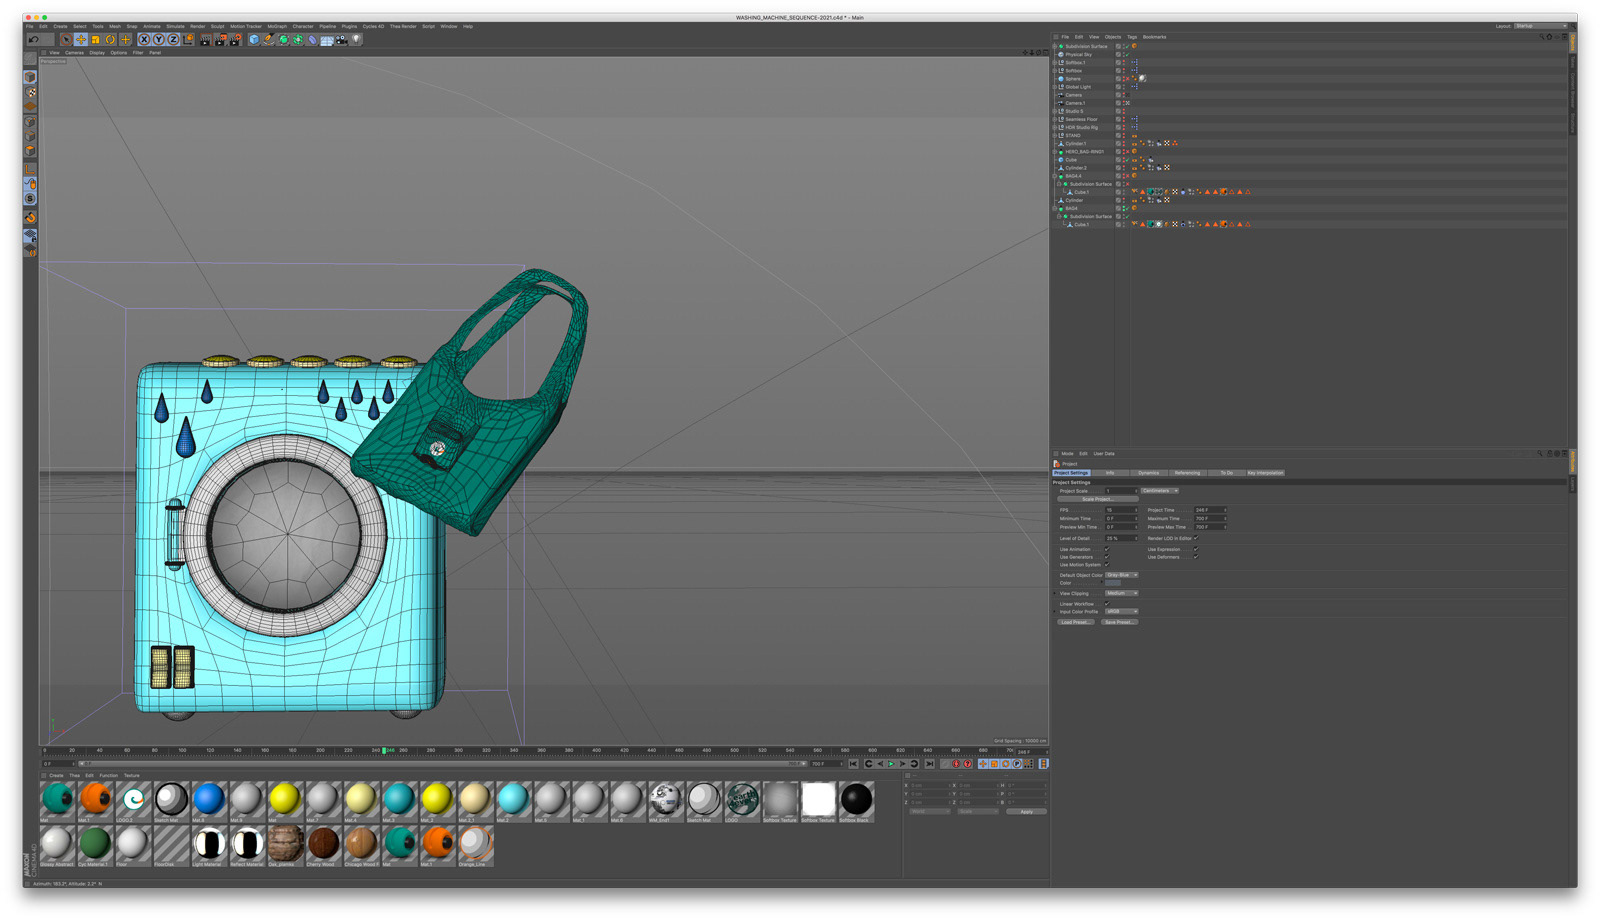1600x920 pixels.
Task: Click the spline pen tool icon
Action: [x=269, y=40]
